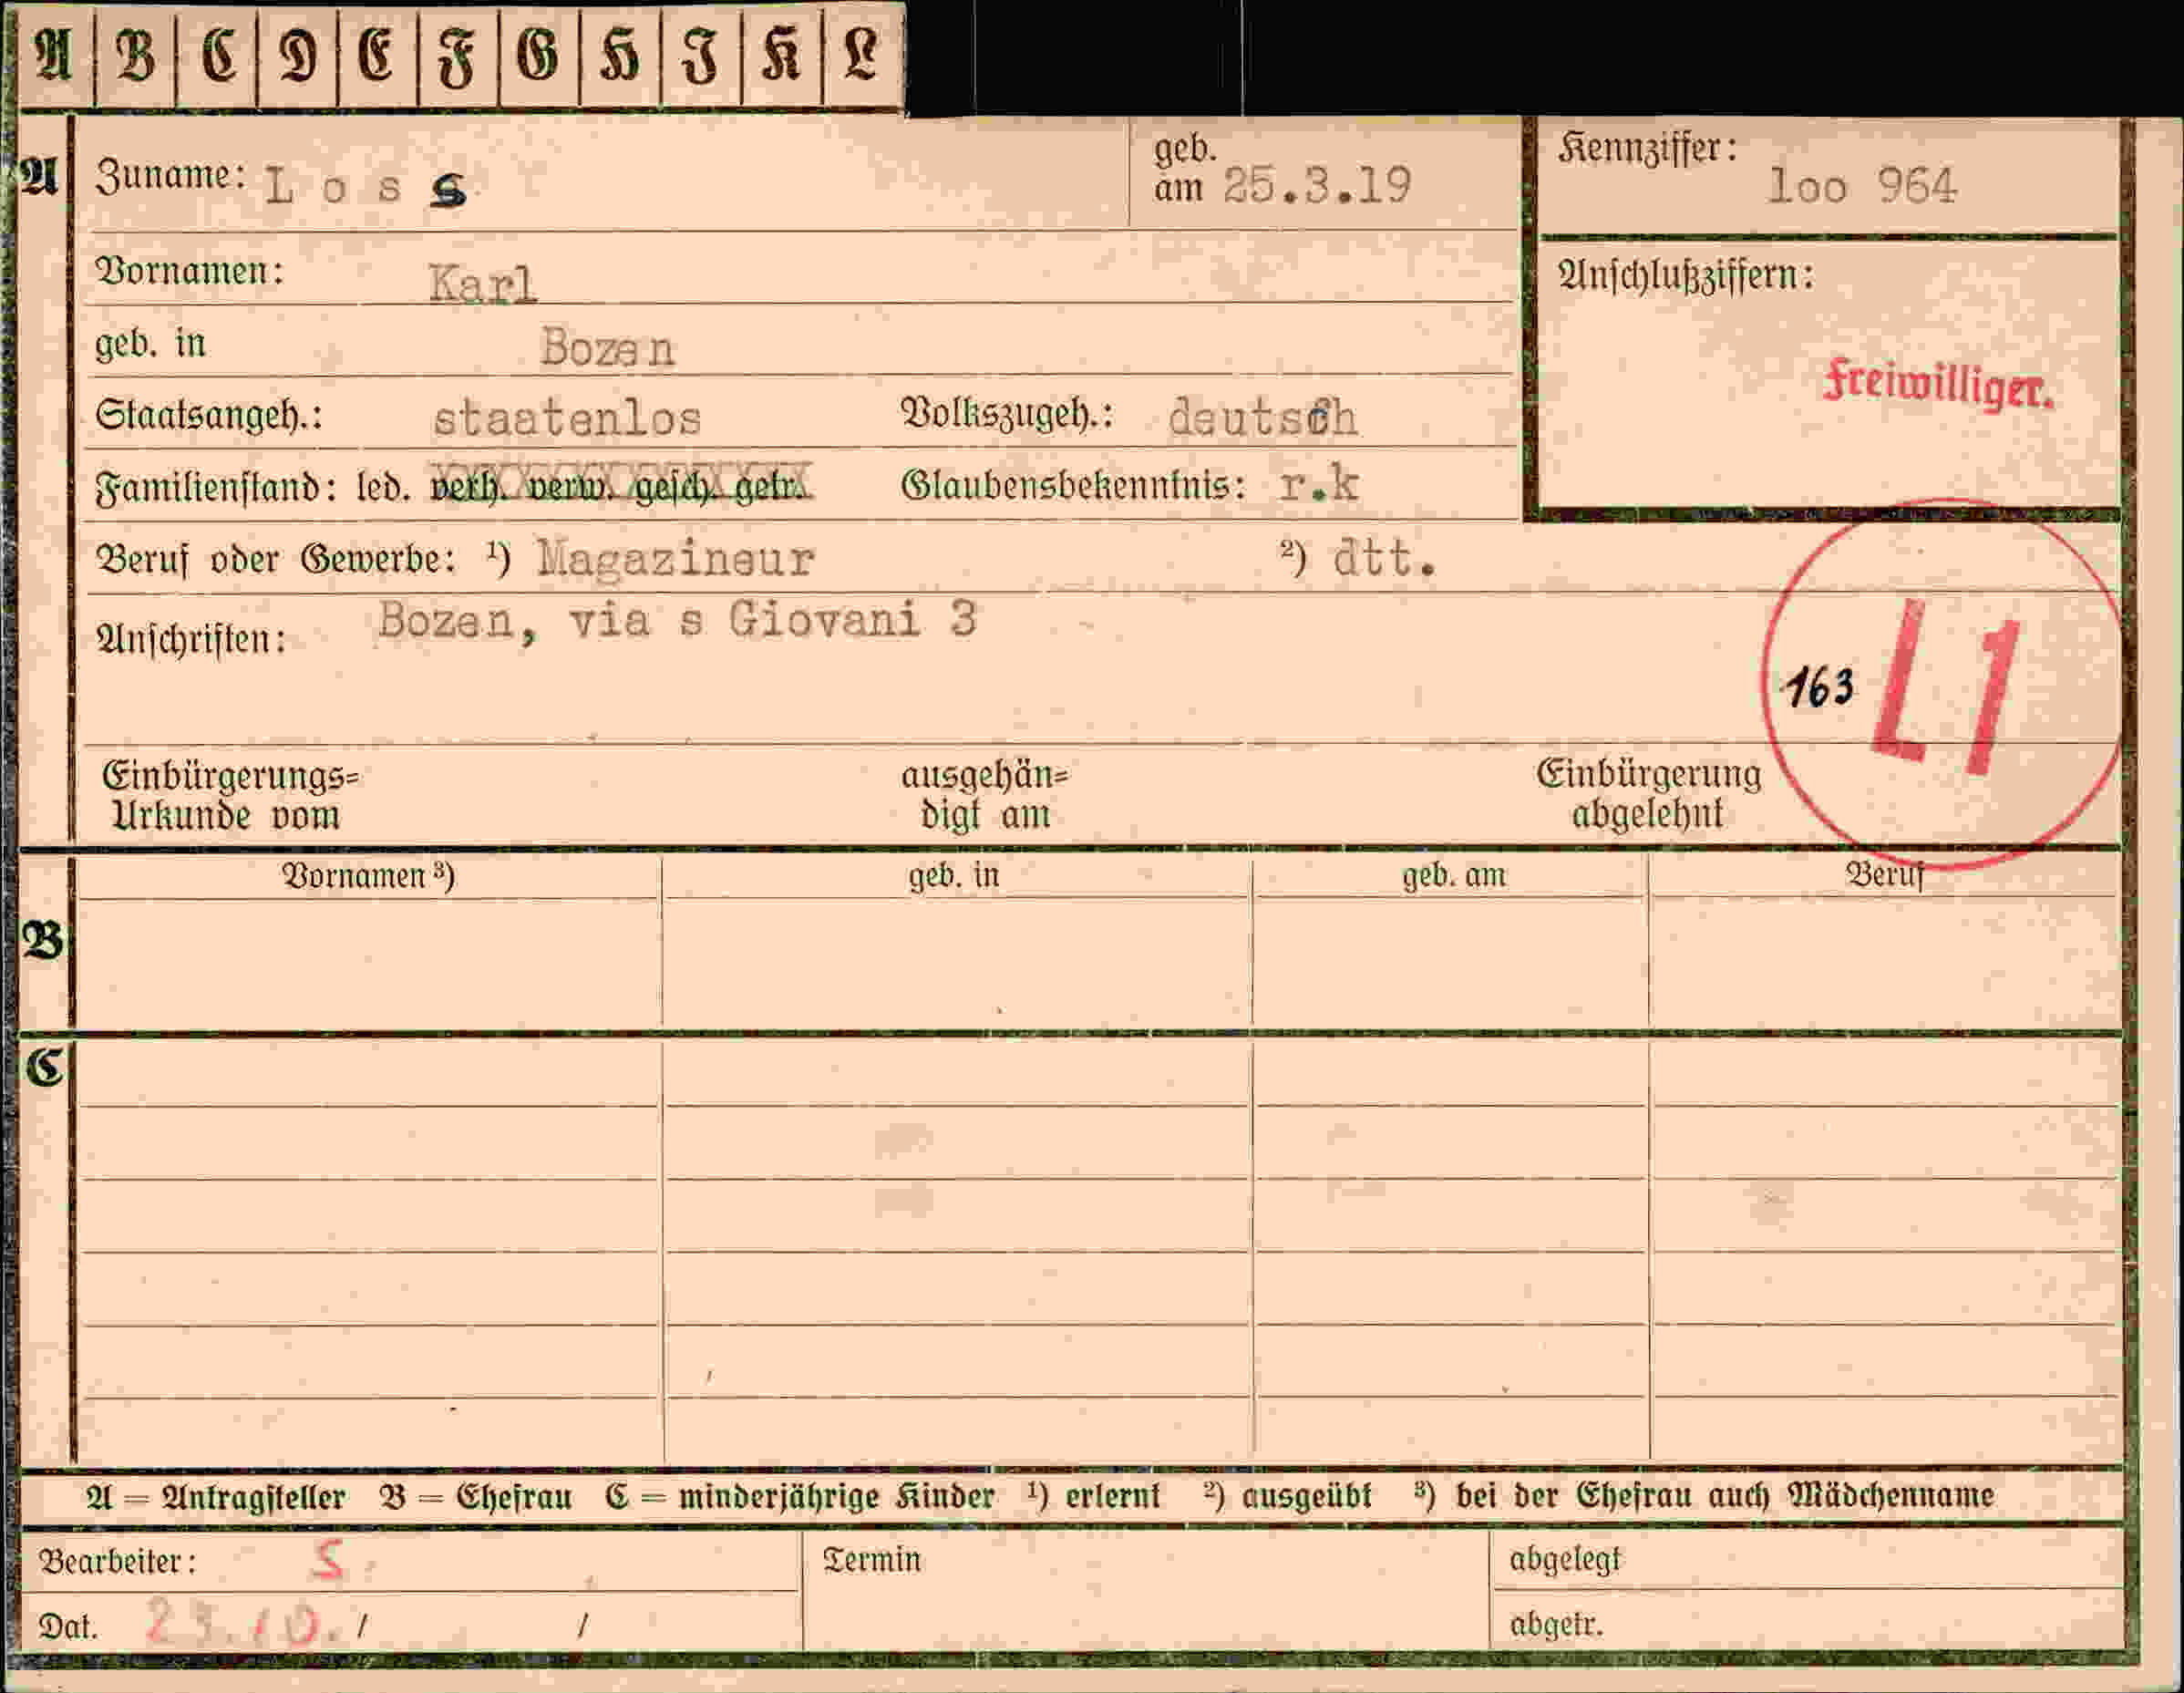Click the index tab letter G
Viewport: 2184px width, 1693px height.
(538, 54)
